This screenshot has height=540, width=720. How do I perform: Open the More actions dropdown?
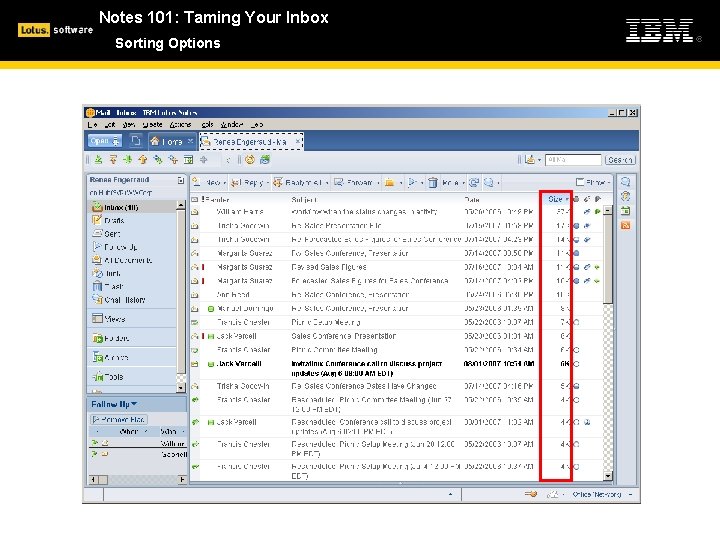click(x=453, y=183)
